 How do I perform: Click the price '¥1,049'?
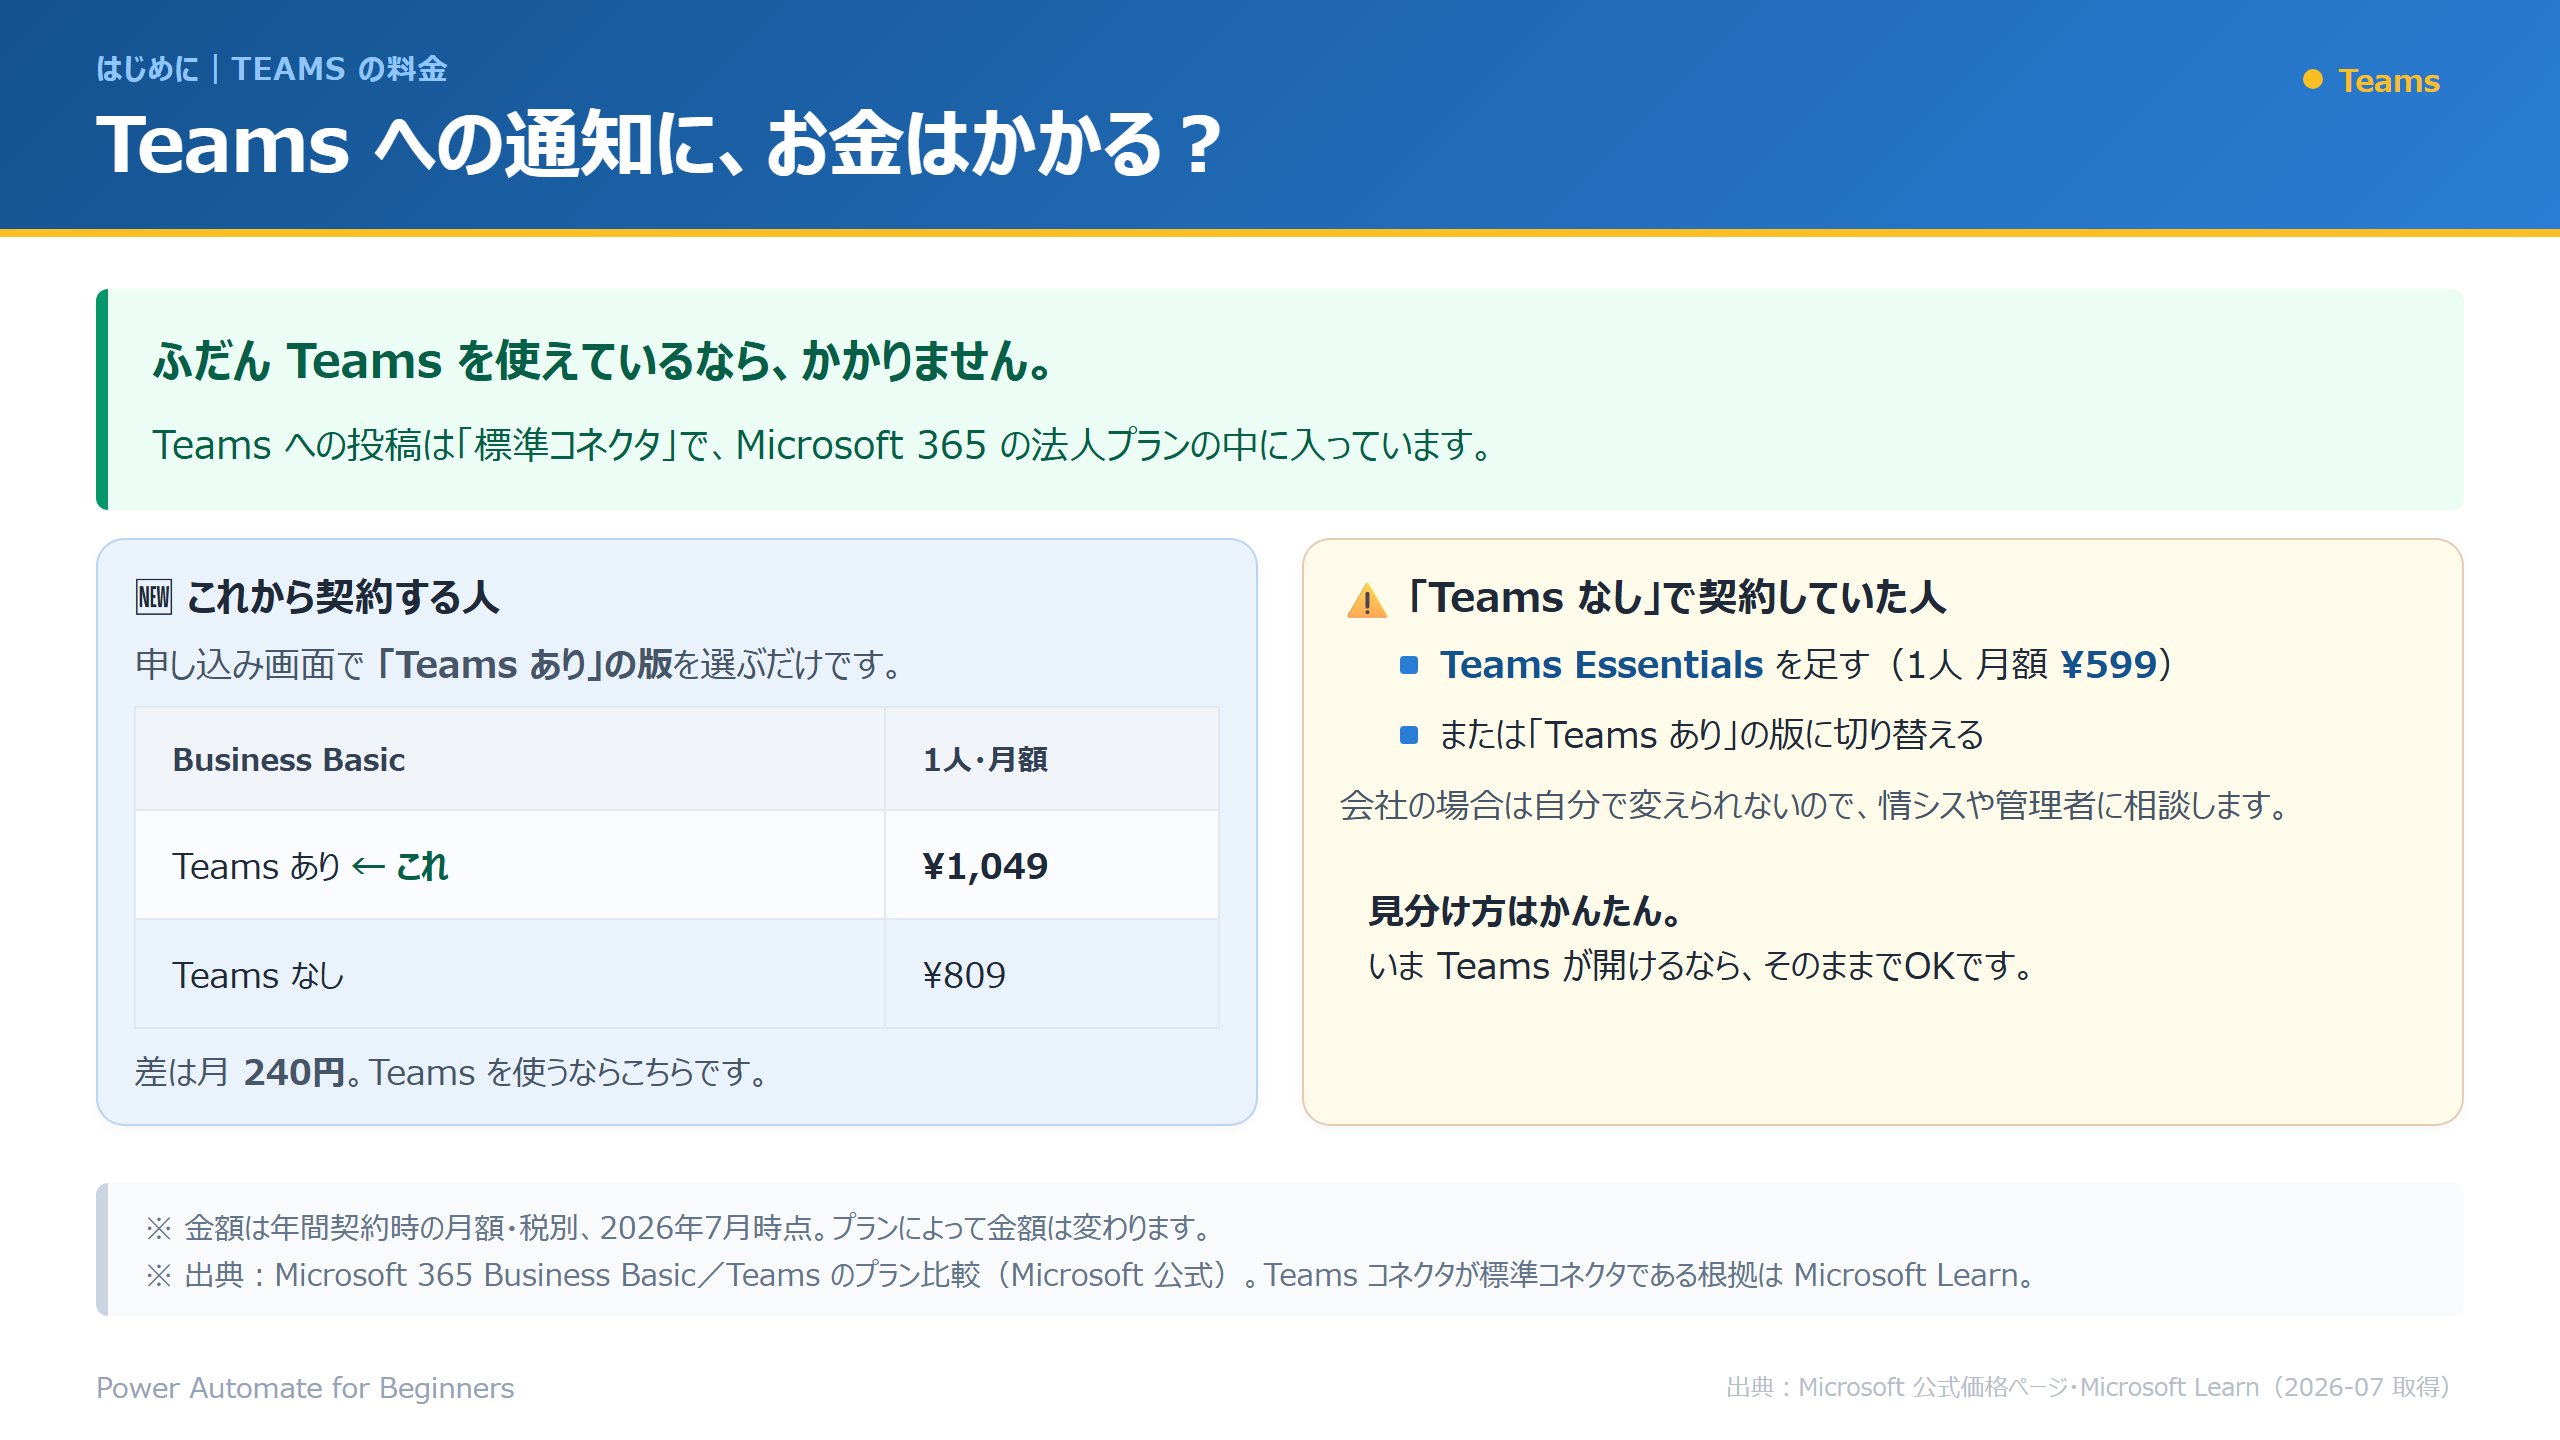(x=985, y=866)
